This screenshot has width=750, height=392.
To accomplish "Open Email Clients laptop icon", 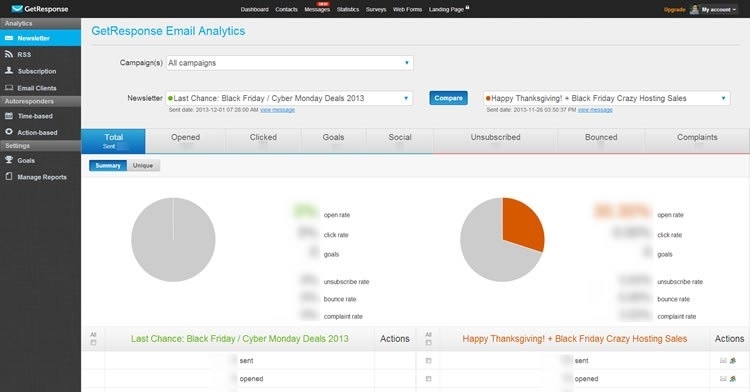I will [9, 87].
